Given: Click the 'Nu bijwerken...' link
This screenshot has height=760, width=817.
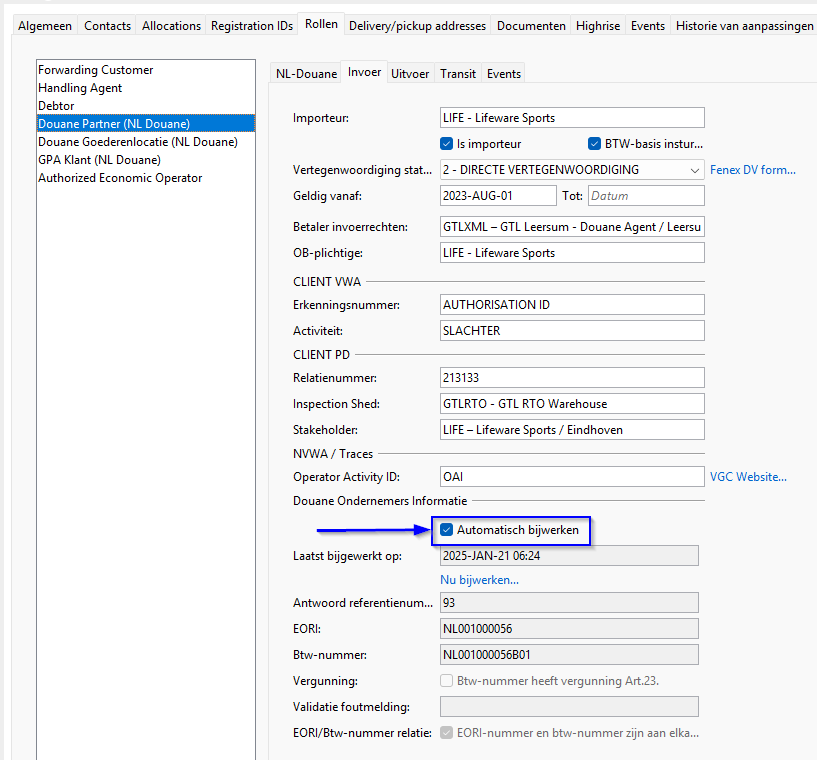Looking at the screenshot, I should click(479, 580).
